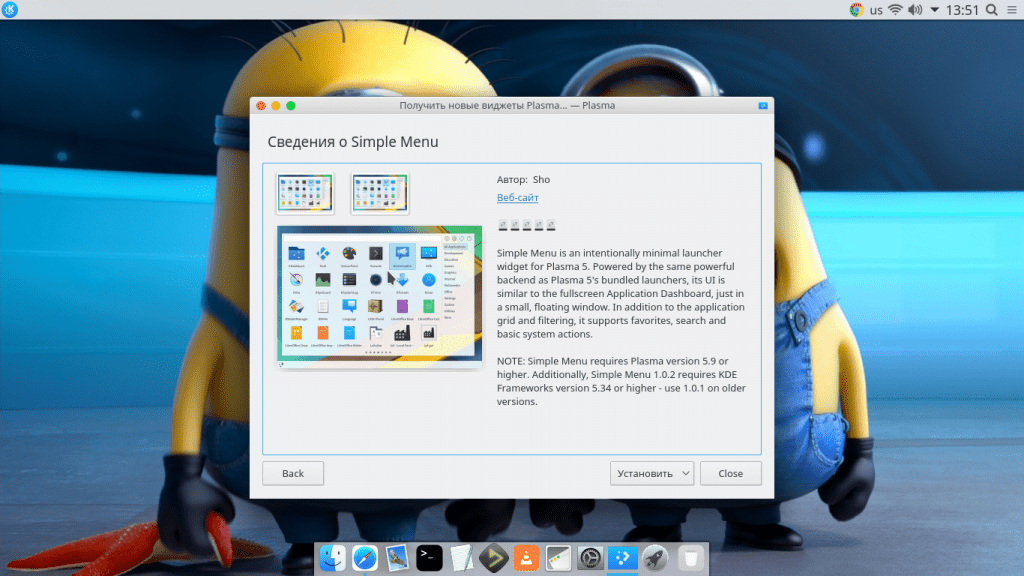Image resolution: width=1024 pixels, height=576 pixels.
Task: Set the rating to one star
Action: coord(503,225)
